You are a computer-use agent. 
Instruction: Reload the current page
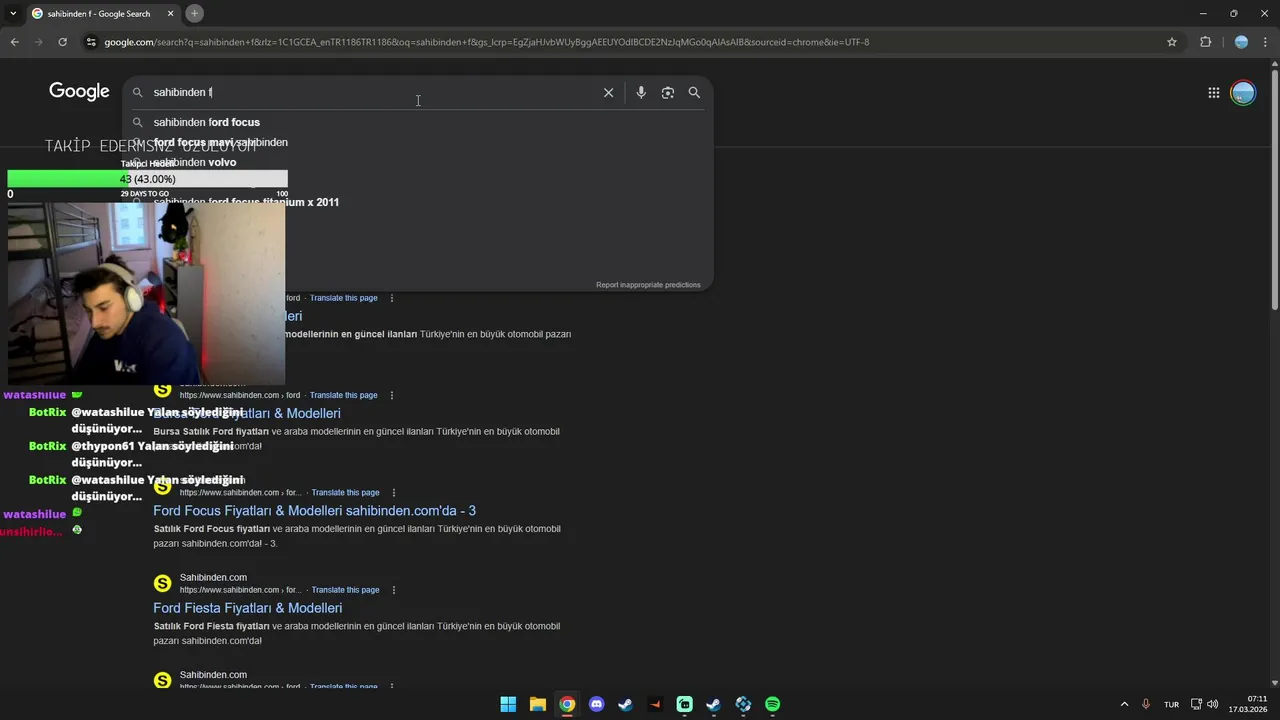click(x=62, y=42)
